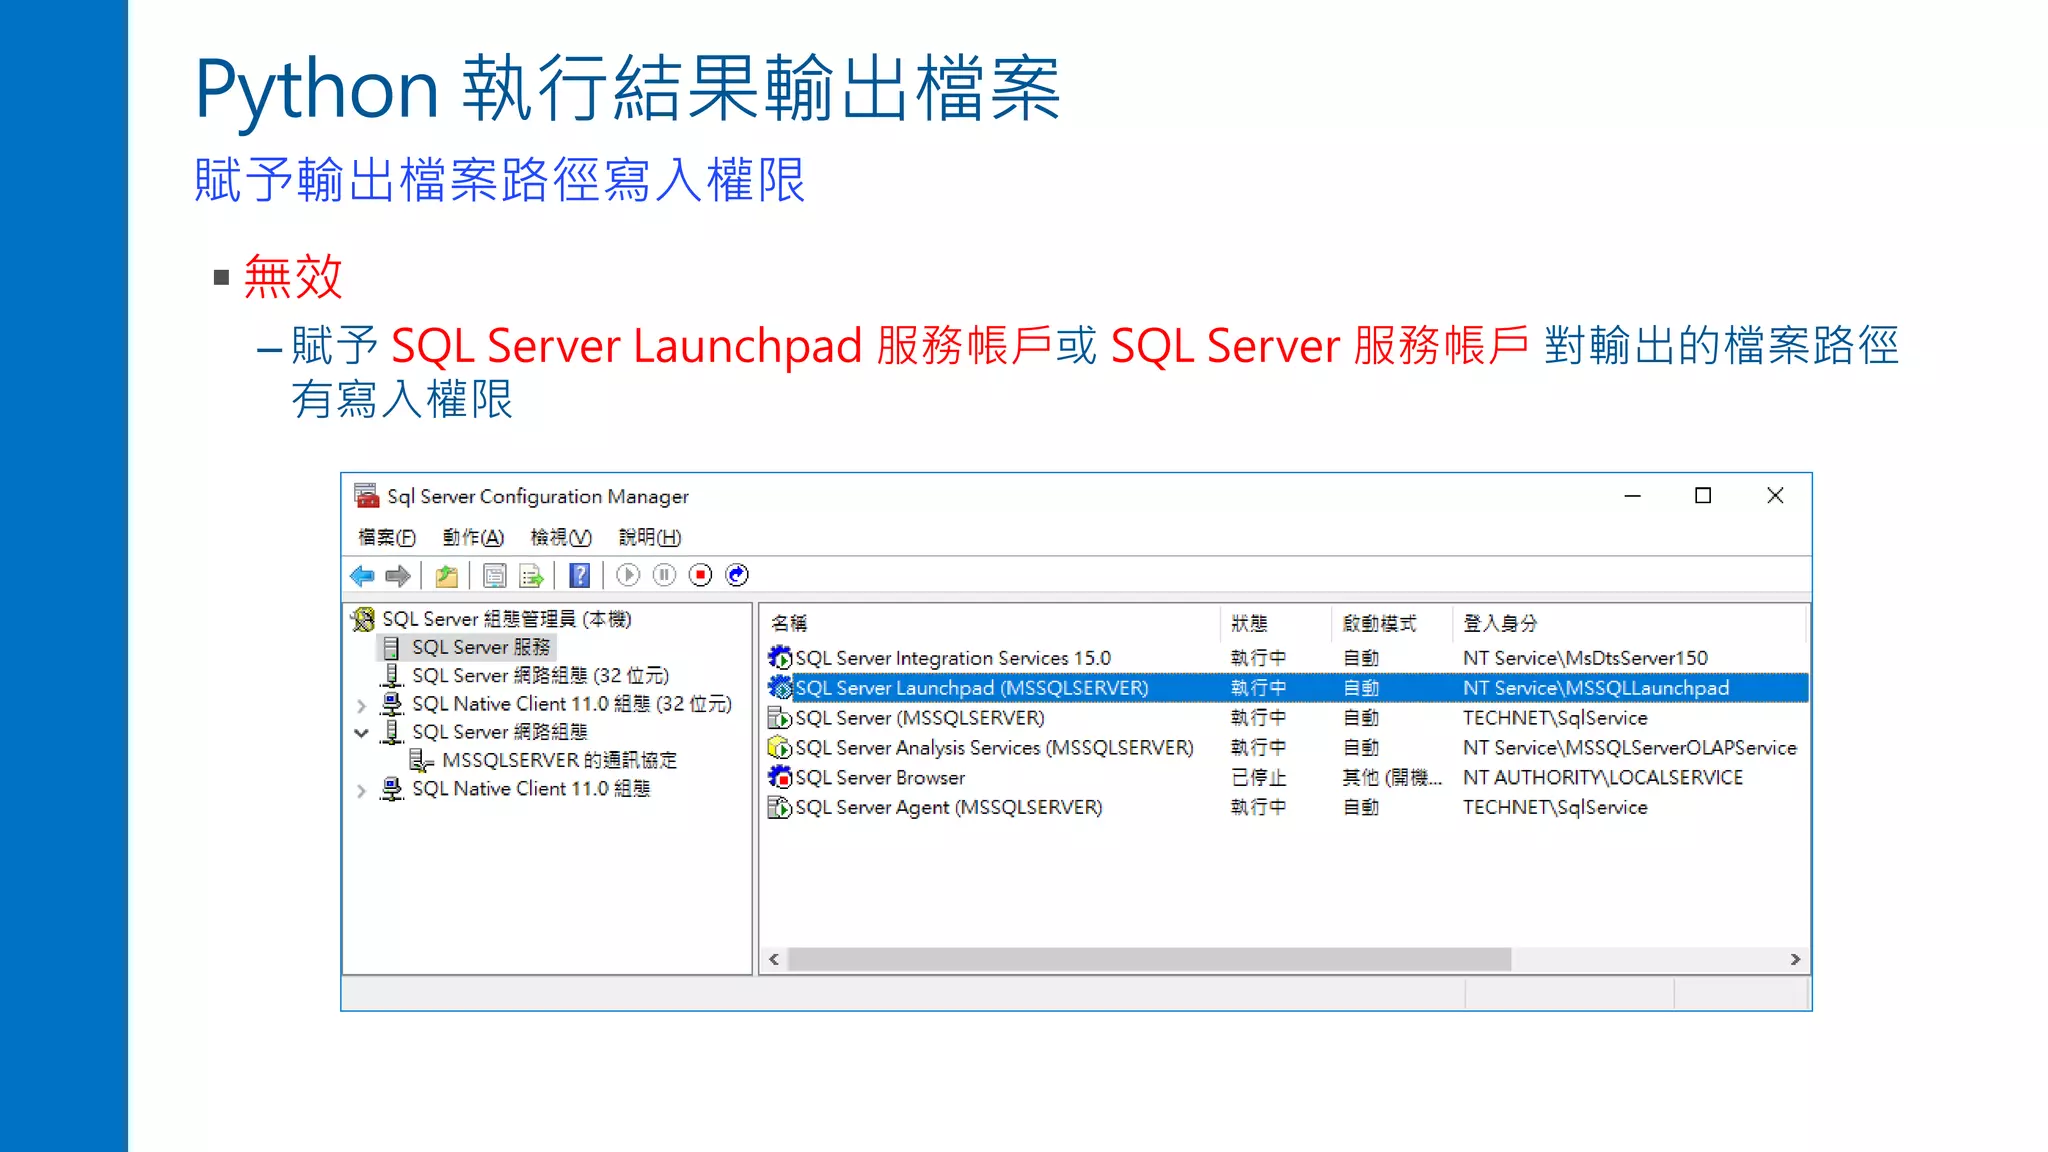Select the SQL Server Agent (MSSQLSERVER) row
Image resolution: width=2048 pixels, height=1152 pixels.
click(x=1287, y=807)
